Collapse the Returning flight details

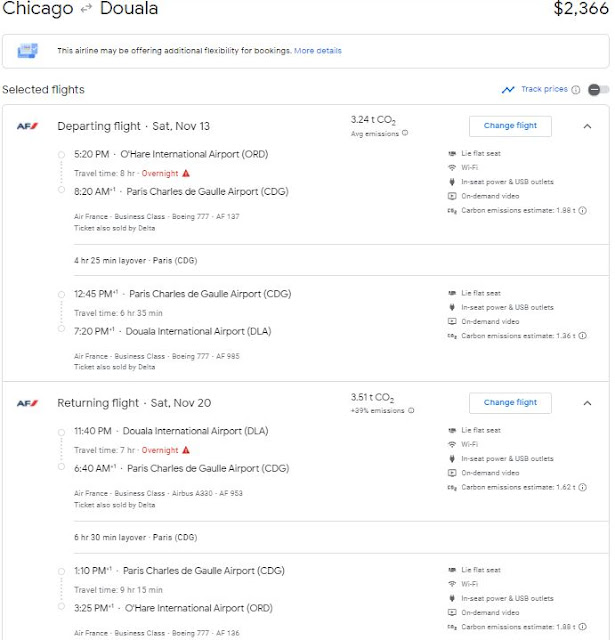click(587, 403)
